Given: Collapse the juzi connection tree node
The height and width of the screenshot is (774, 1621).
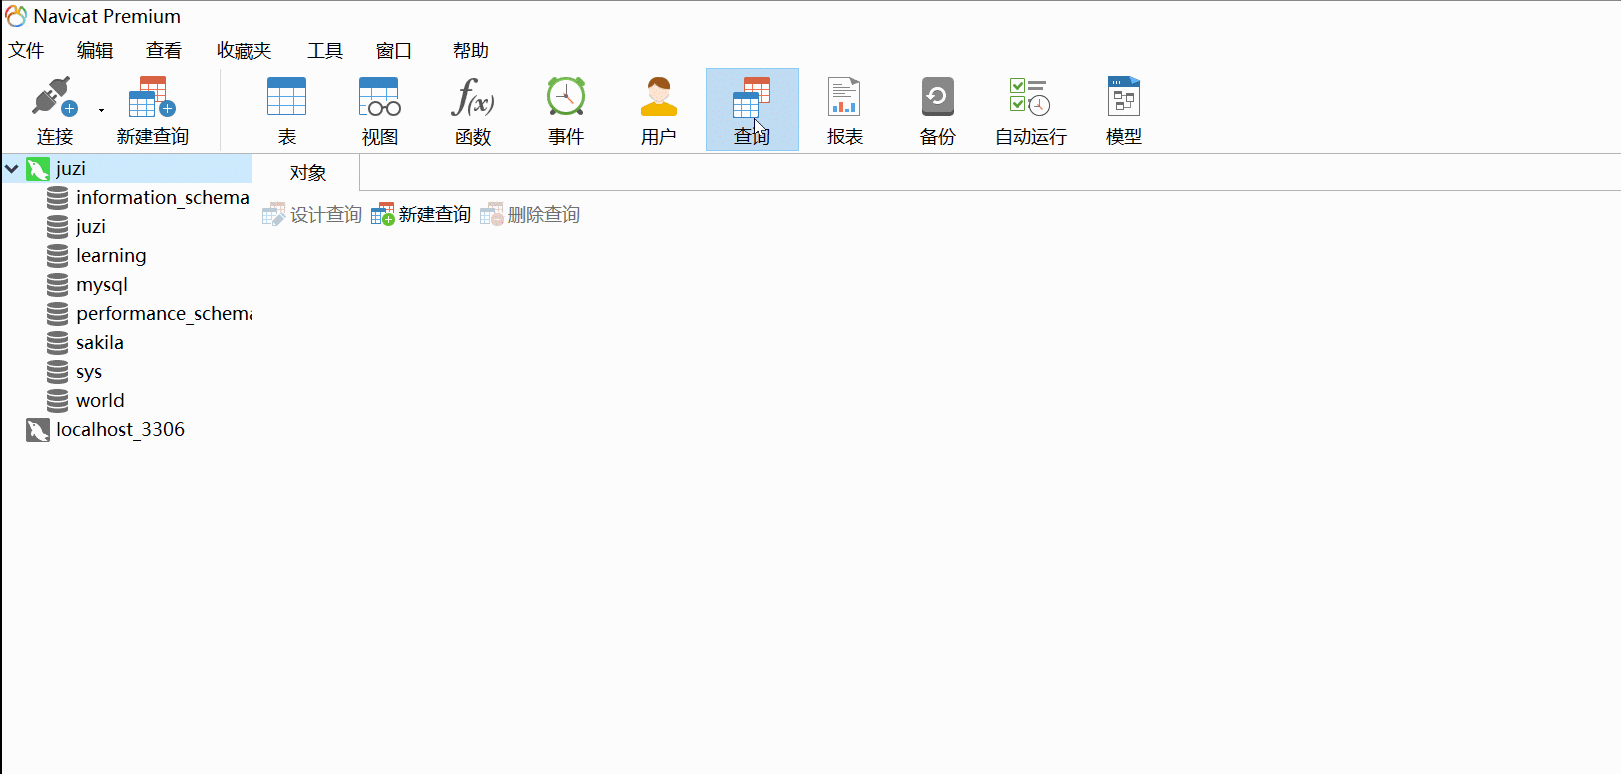Looking at the screenshot, I should tap(12, 169).
